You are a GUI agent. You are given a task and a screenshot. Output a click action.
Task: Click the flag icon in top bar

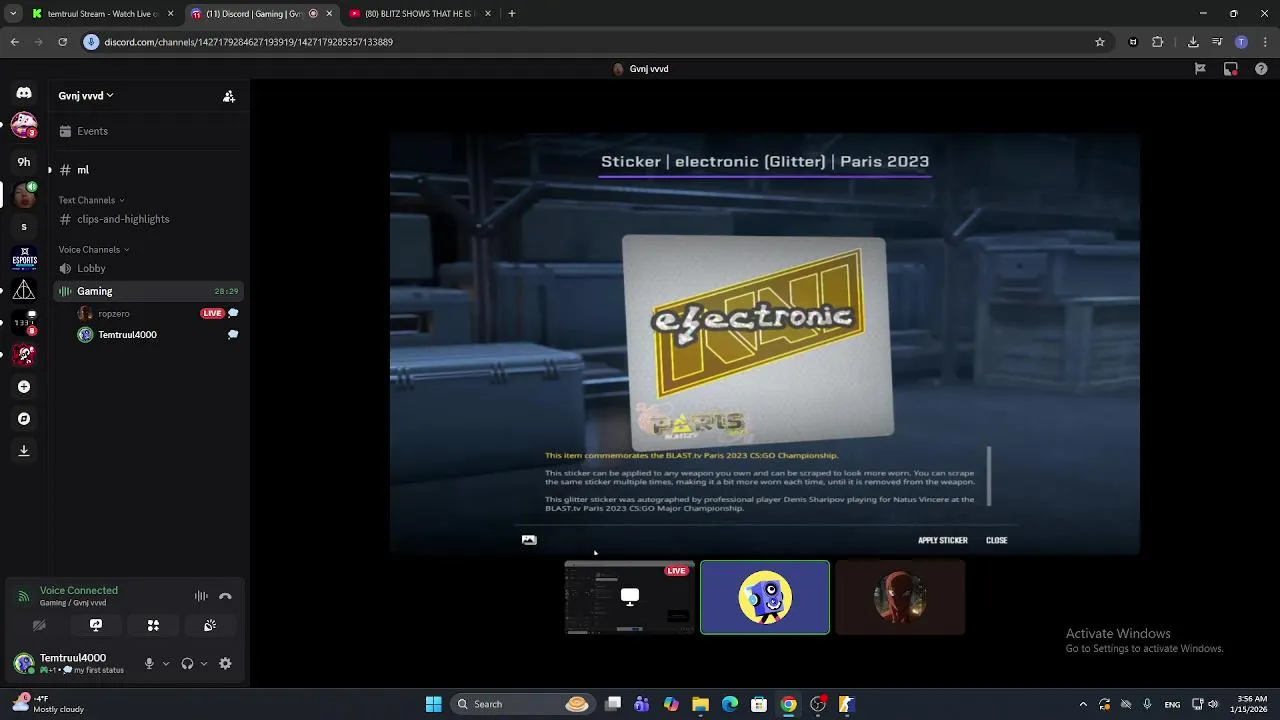pos(1200,69)
